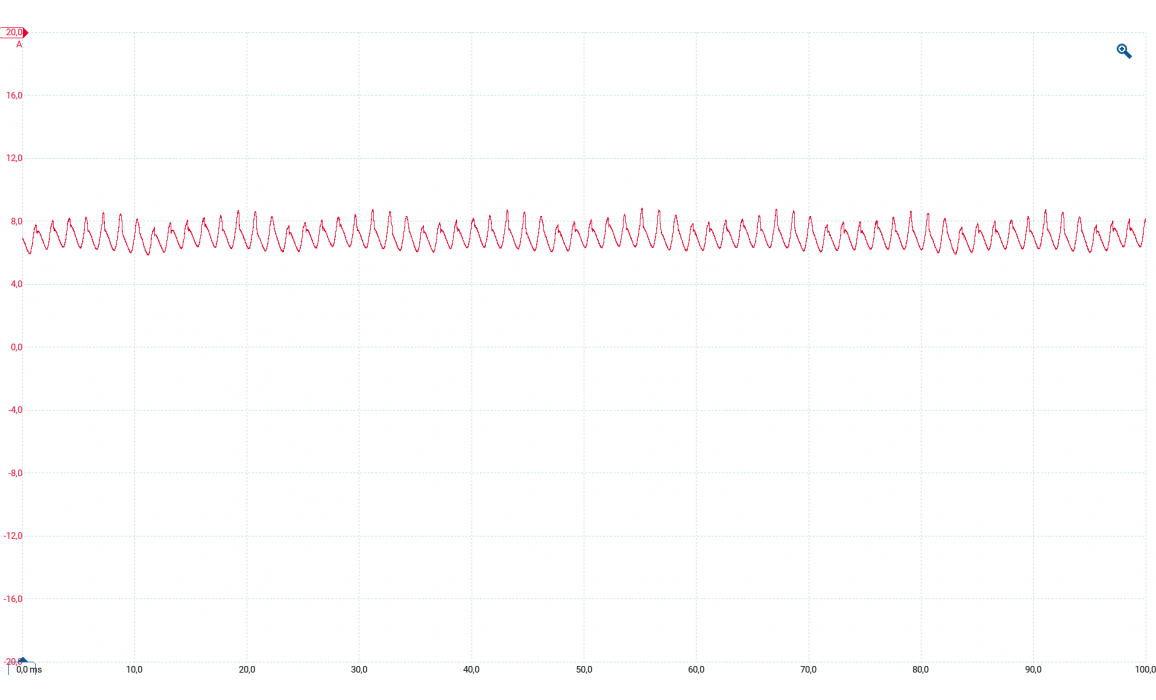Click the 4,0 vertical axis label
This screenshot has width=1156, height=700.
(x=14, y=285)
